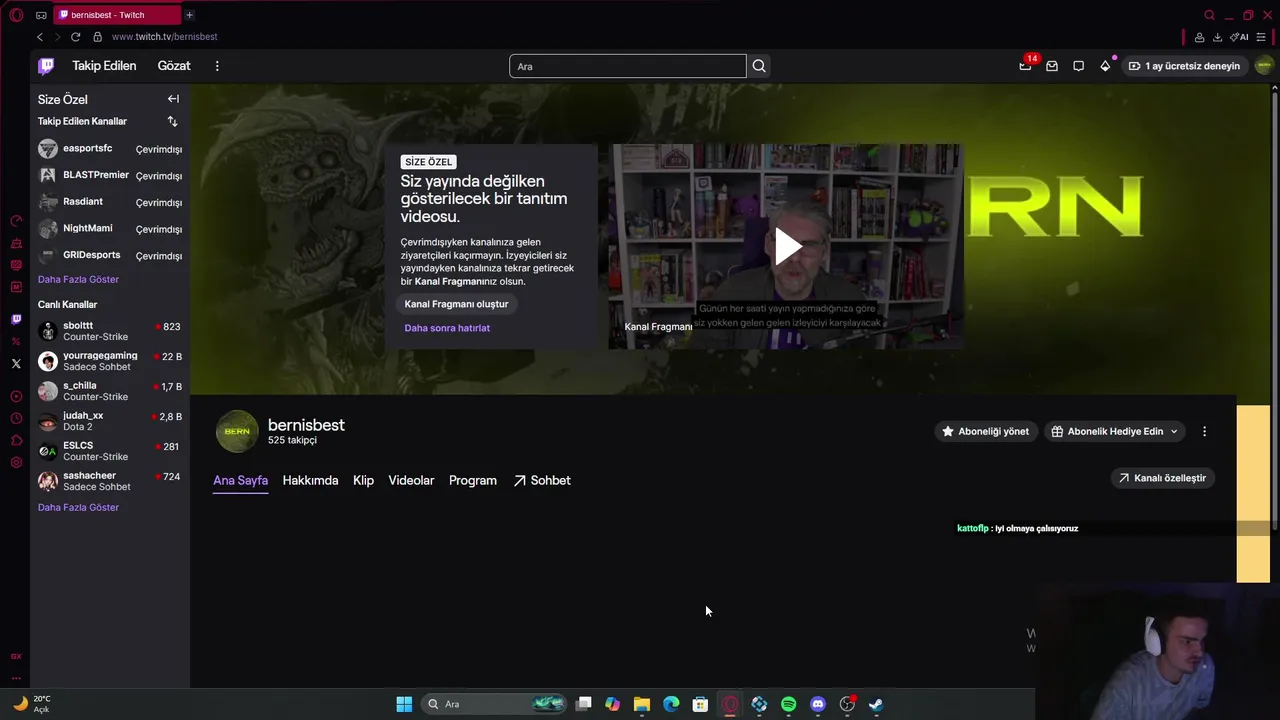1280x720 pixels.
Task: Open Opera downloads icon
Action: point(1217,37)
